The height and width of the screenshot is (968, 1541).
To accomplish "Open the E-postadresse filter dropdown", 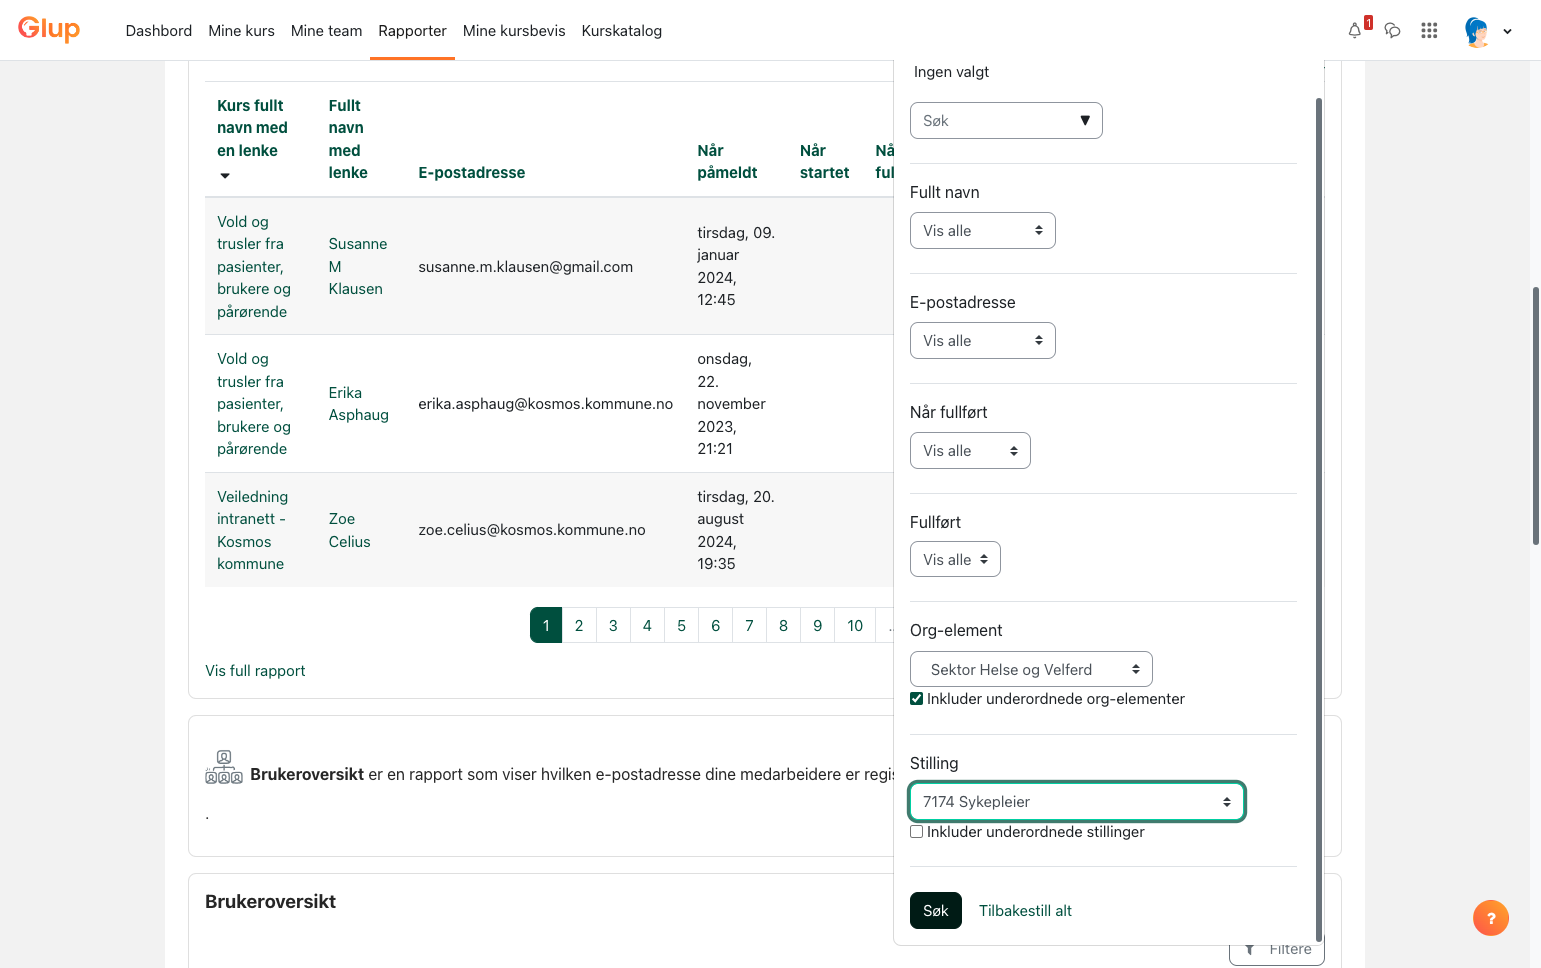I will pos(982,341).
